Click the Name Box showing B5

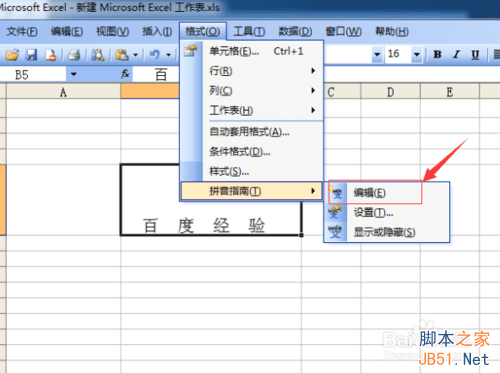33,74
